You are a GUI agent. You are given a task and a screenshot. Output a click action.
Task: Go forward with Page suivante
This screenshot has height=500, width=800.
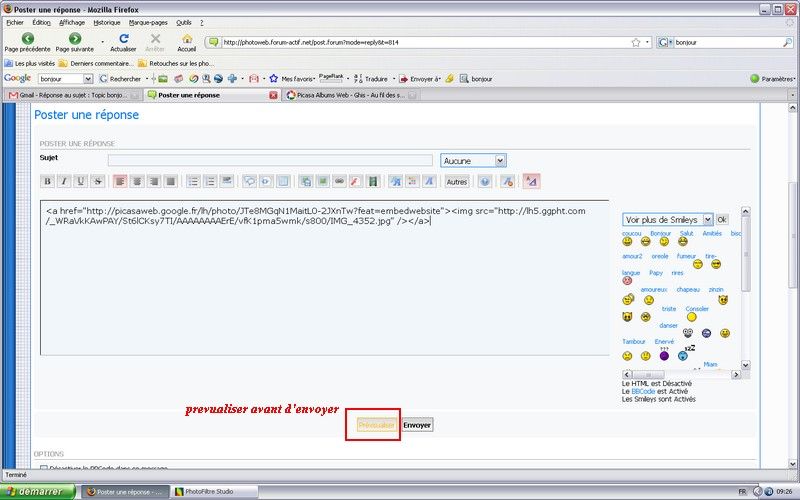(x=75, y=42)
